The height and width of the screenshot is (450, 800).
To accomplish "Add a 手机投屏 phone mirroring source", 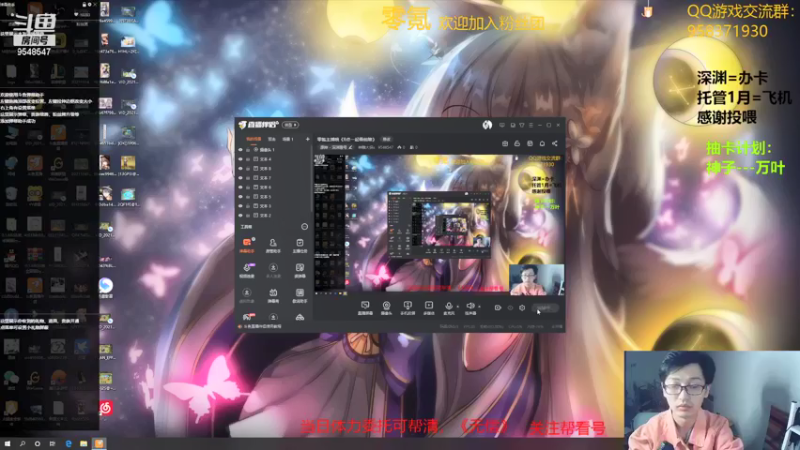I will tap(407, 308).
